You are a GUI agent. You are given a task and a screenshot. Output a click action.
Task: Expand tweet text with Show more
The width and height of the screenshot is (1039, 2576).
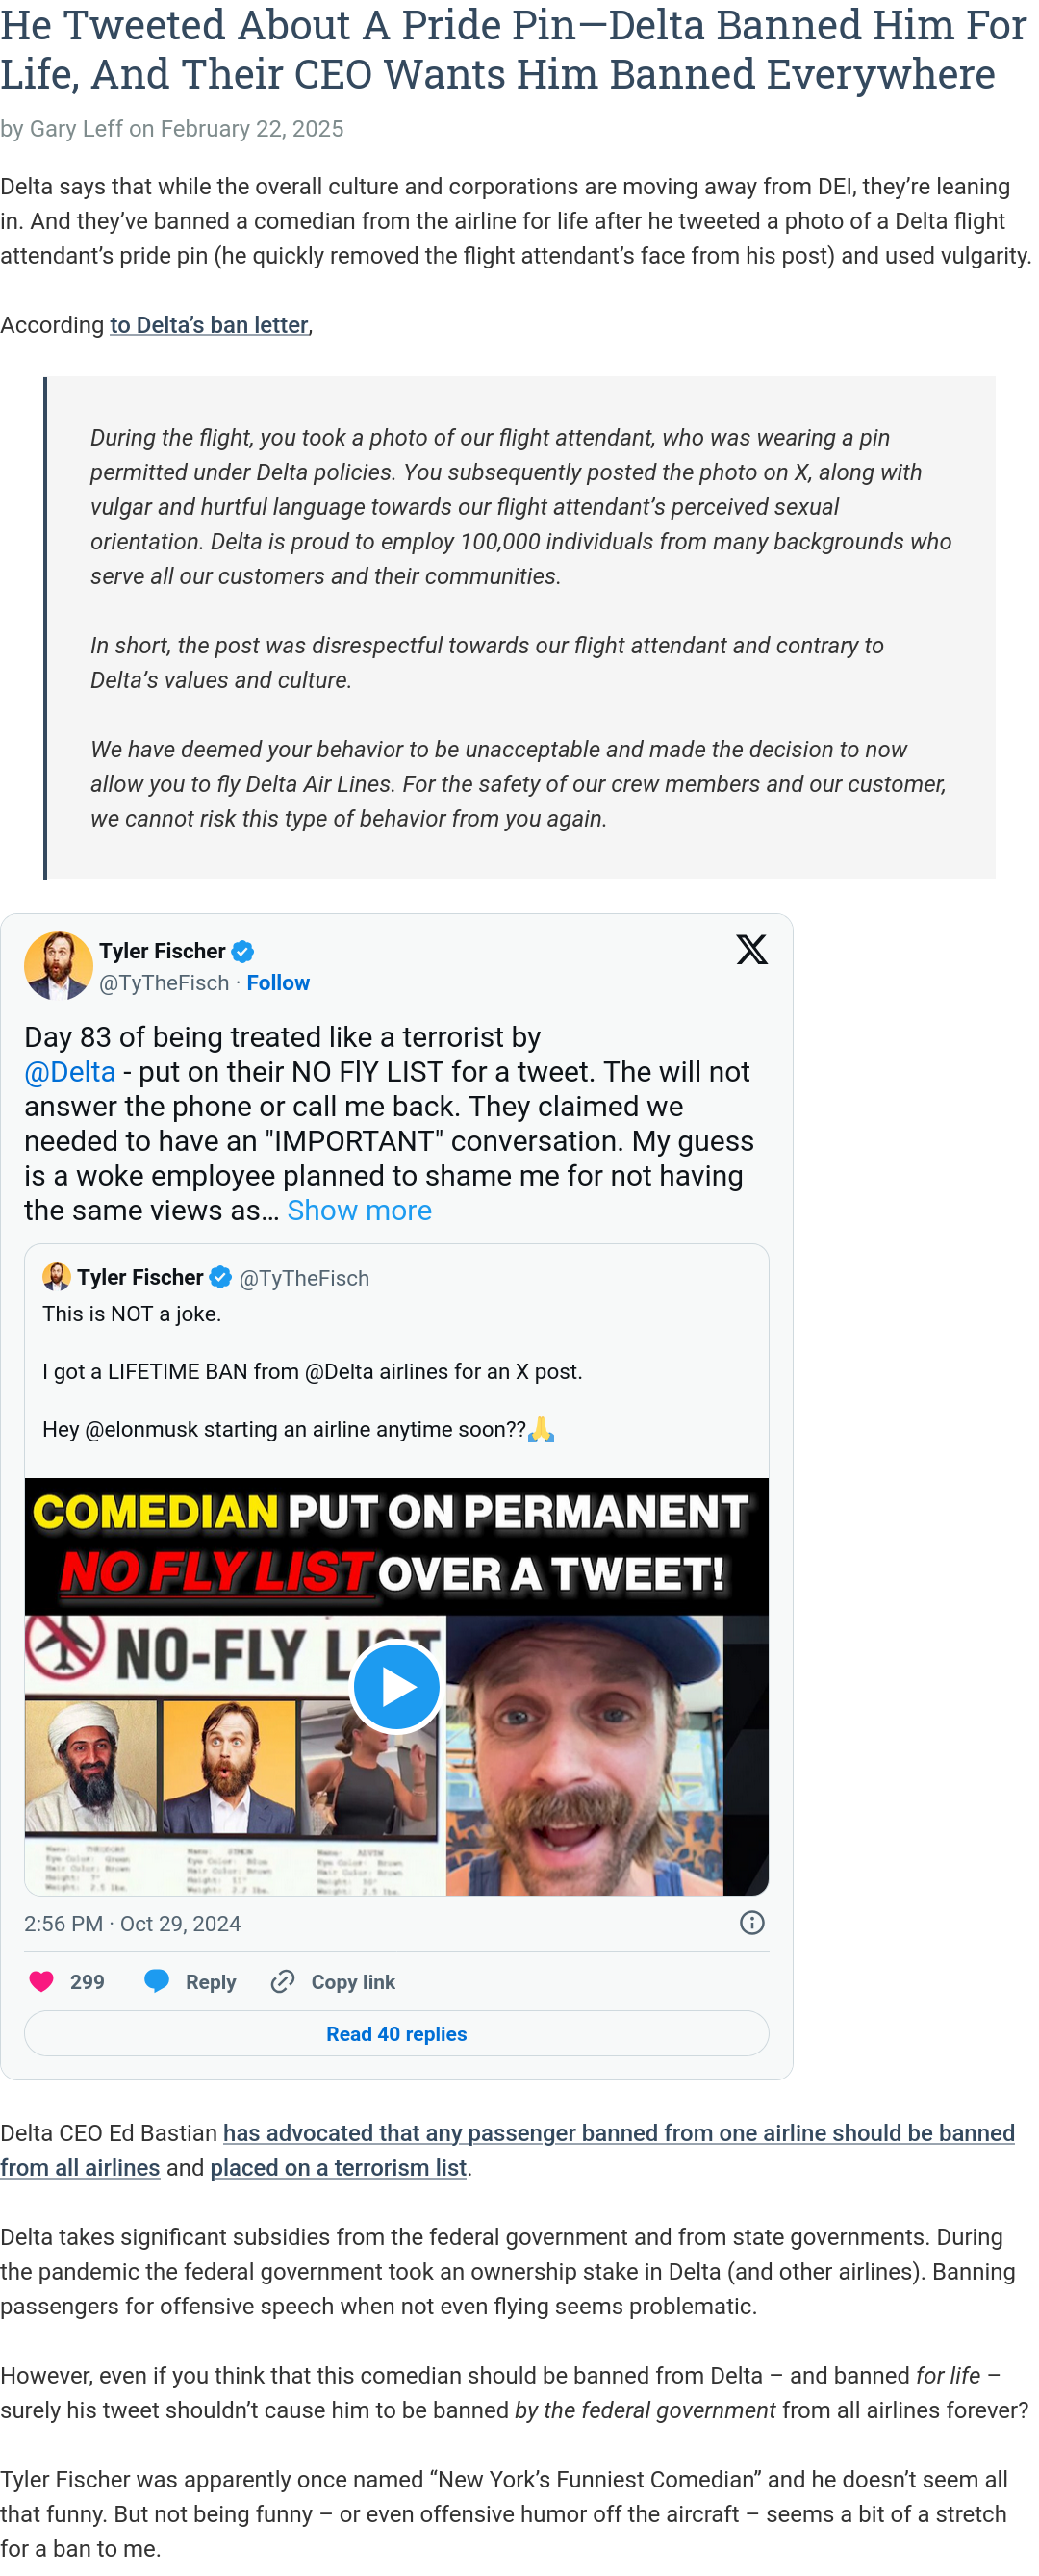pos(359,1210)
